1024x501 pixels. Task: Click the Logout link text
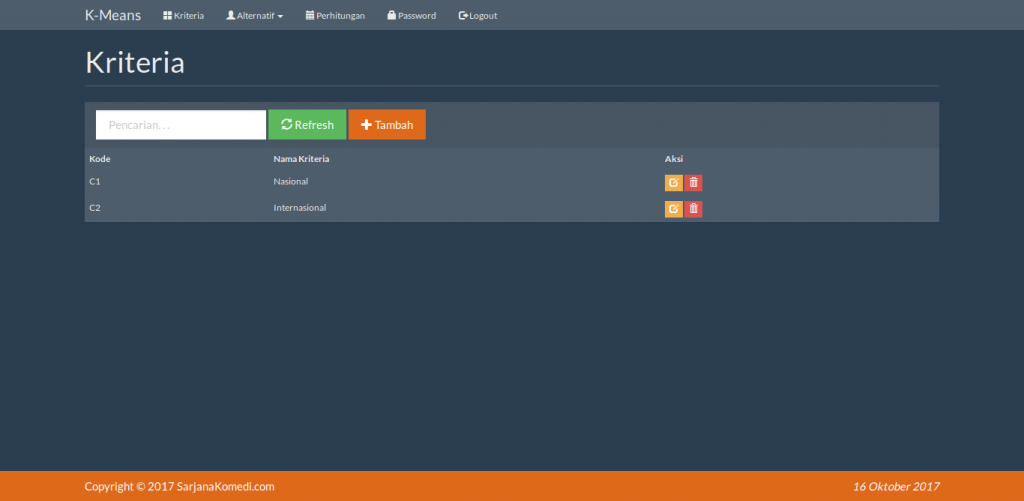483,16
